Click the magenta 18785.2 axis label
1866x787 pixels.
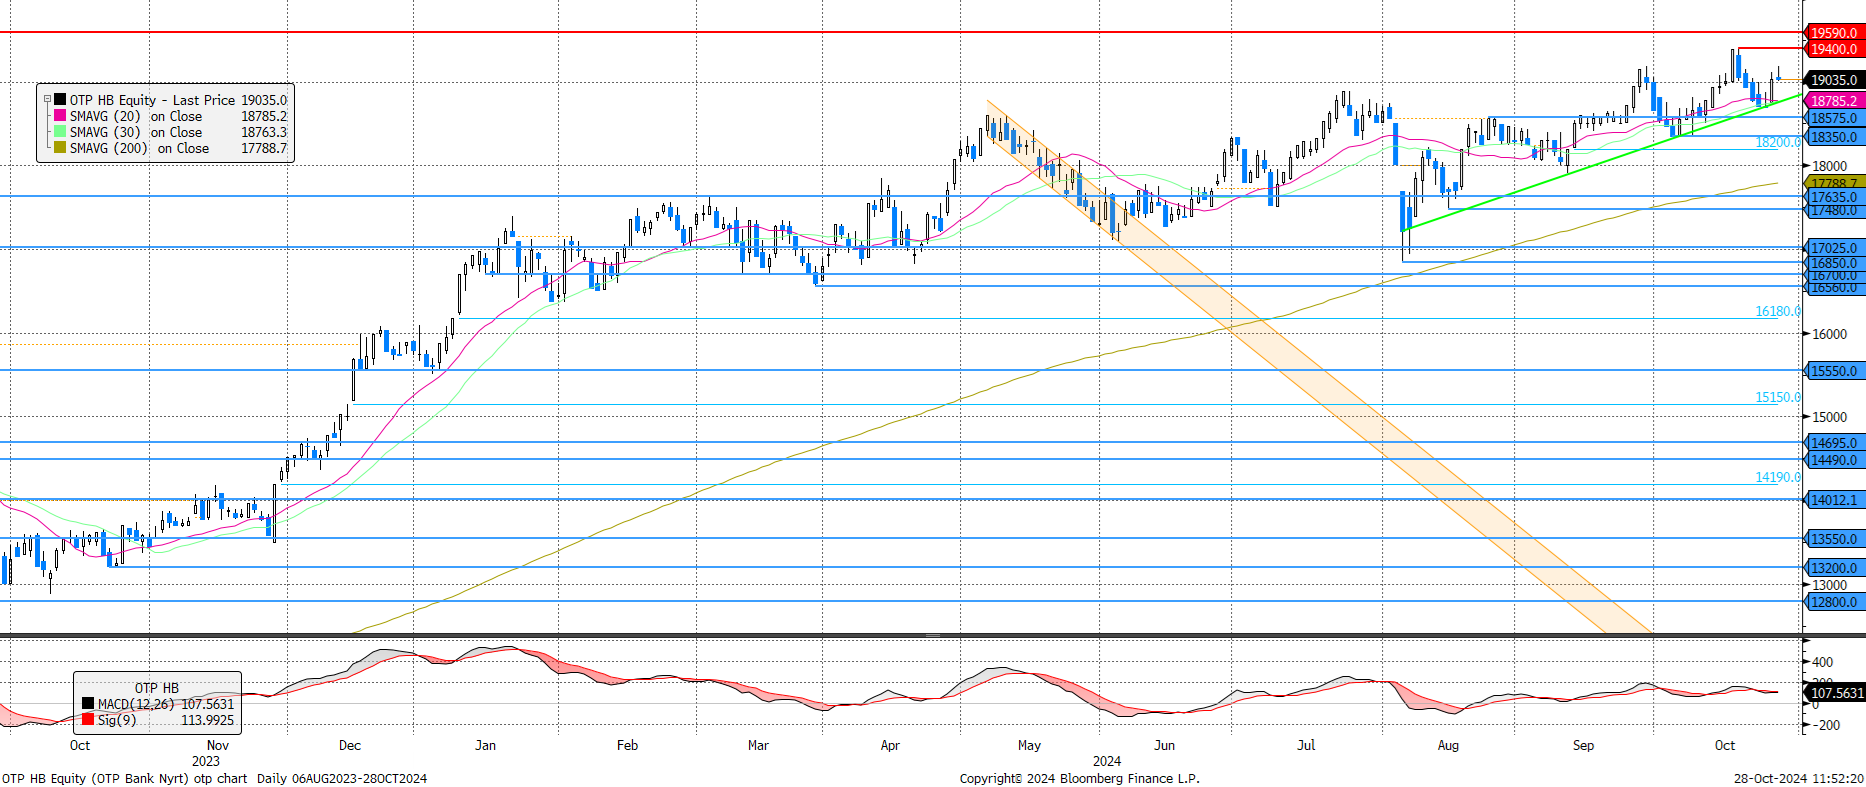(x=1834, y=101)
